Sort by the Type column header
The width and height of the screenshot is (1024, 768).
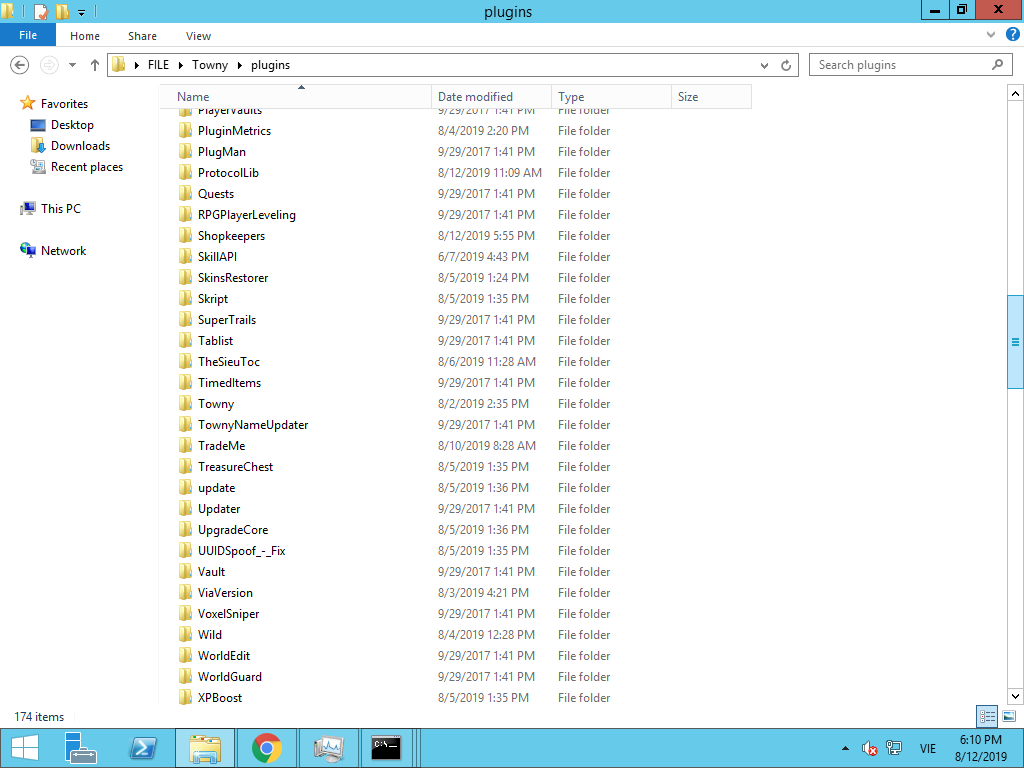(611, 97)
